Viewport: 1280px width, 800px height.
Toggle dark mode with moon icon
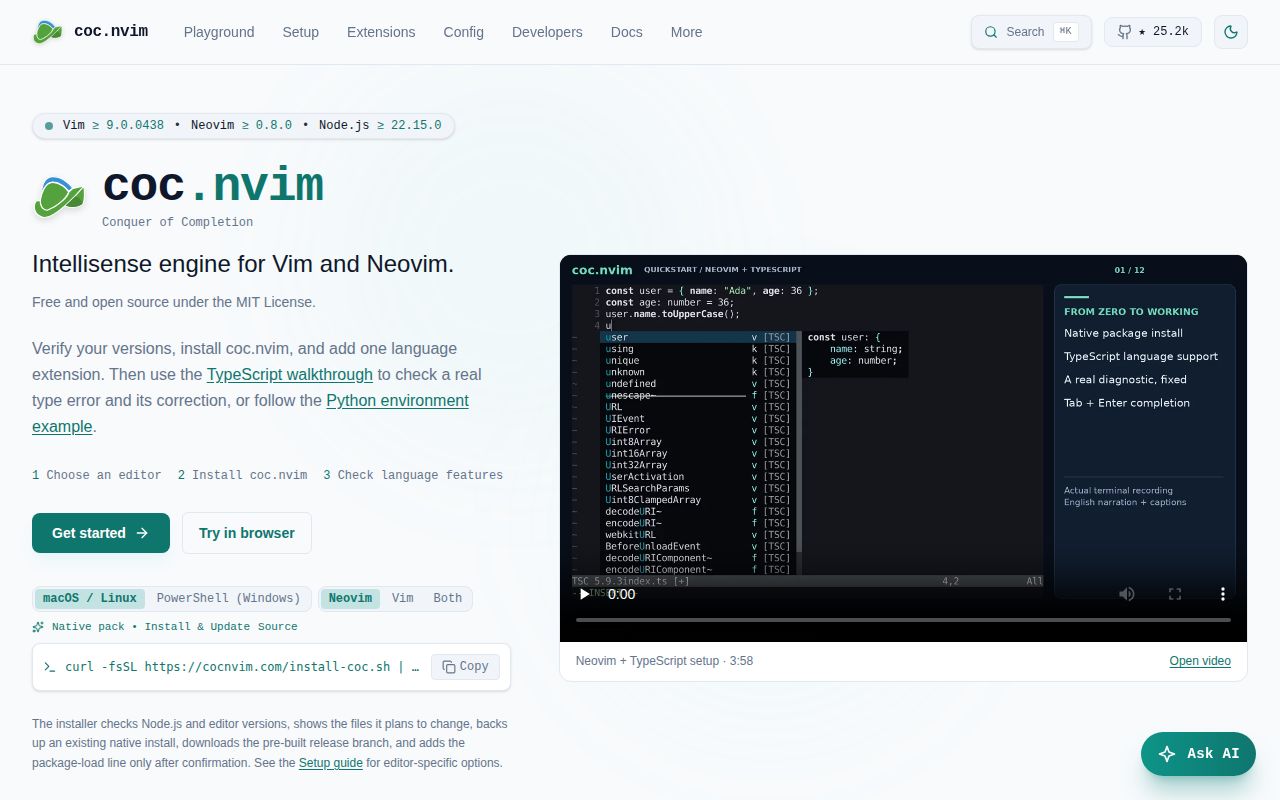(x=1231, y=32)
